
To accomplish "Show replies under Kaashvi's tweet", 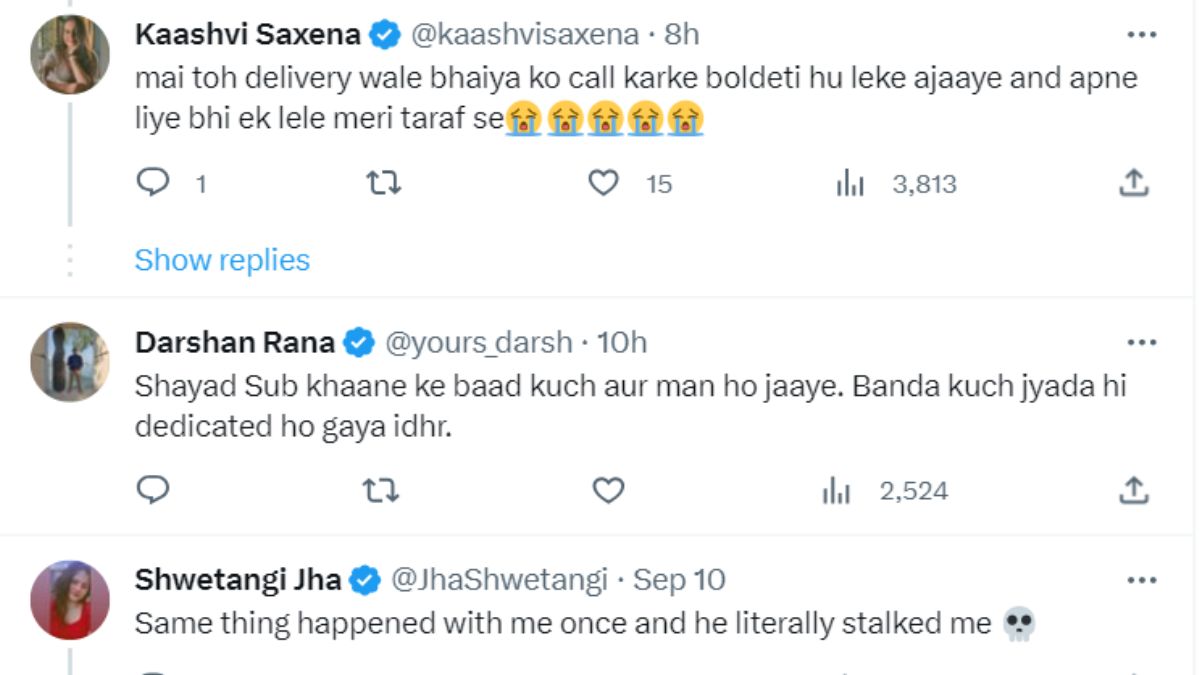I will click(x=222, y=260).
